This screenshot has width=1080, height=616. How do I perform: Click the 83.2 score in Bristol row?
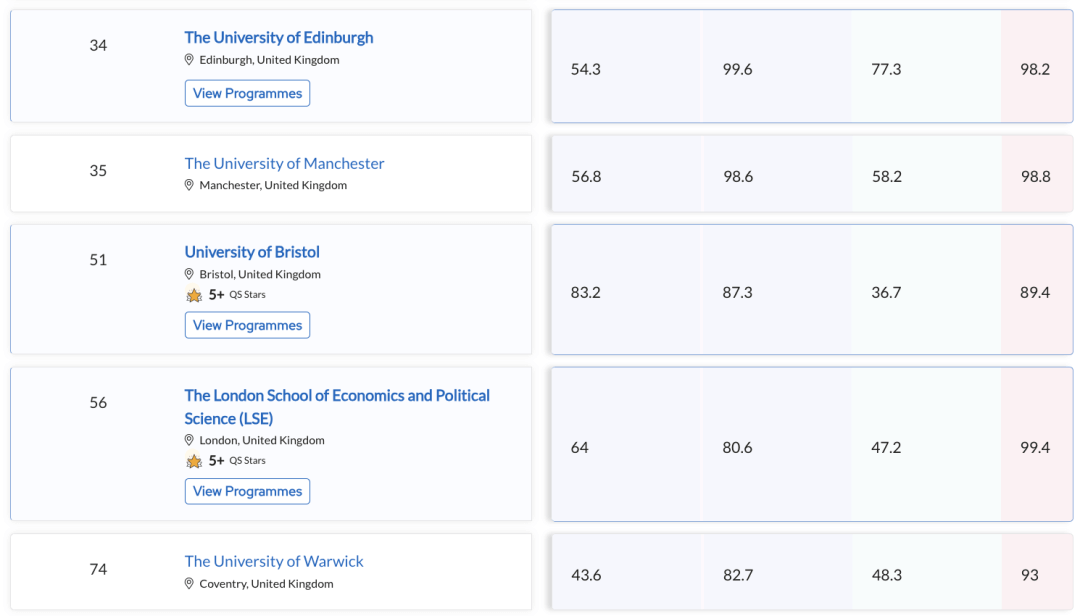point(586,292)
